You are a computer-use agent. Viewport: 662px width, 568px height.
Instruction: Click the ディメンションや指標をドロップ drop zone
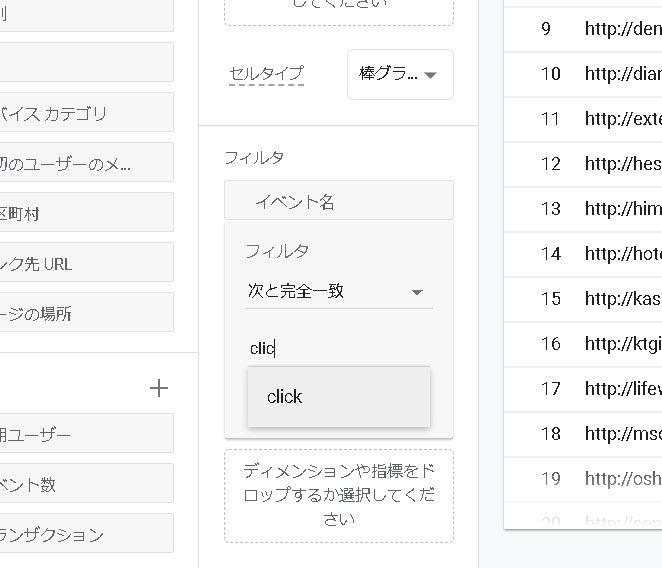338,495
